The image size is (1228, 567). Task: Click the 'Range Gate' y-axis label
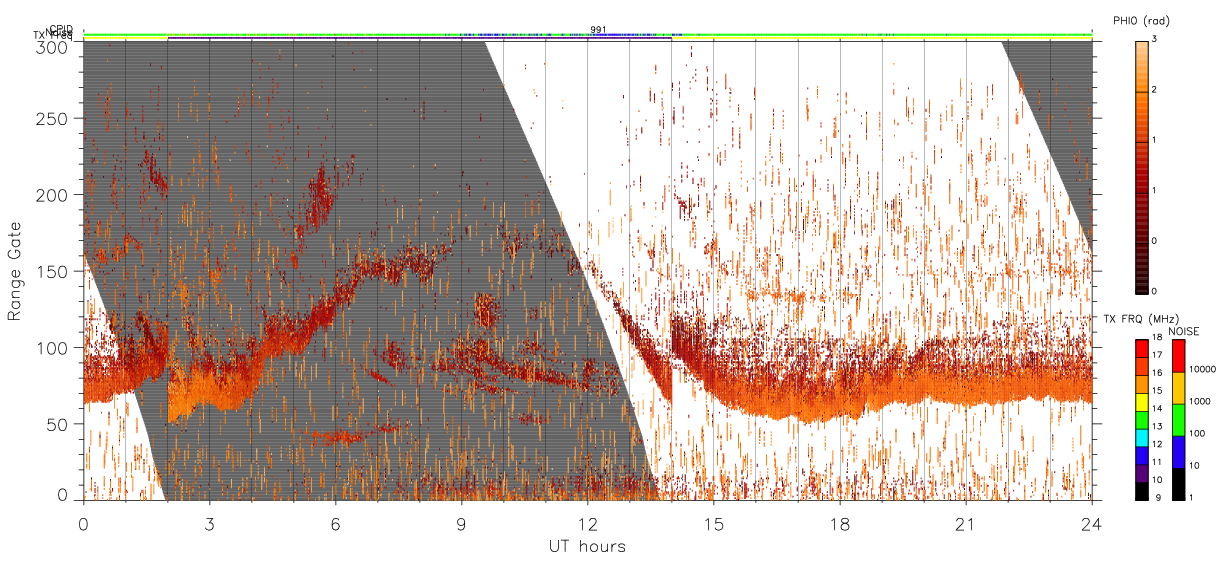point(15,271)
